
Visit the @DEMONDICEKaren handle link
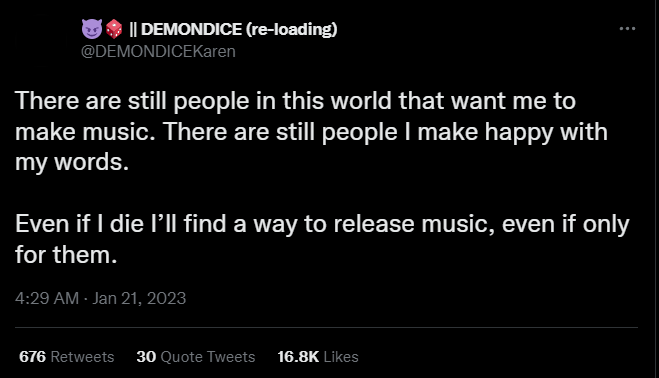click(158, 51)
